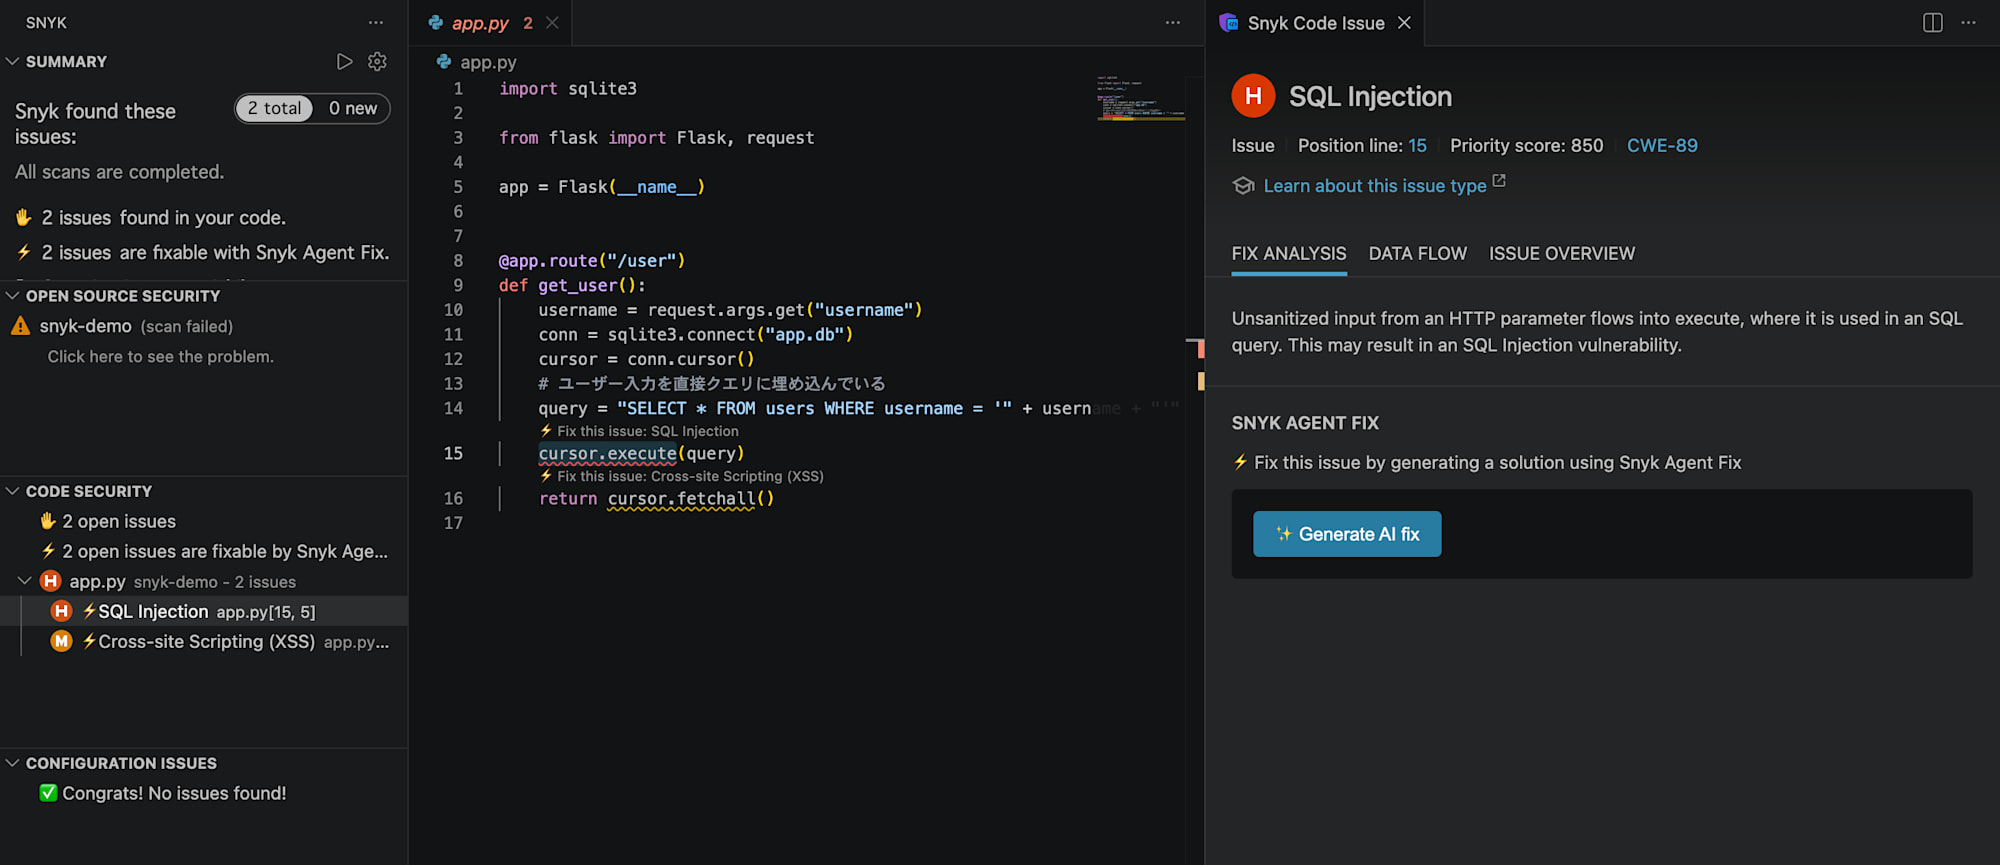Click 2 open issues row
Image resolution: width=2000 pixels, height=865 pixels.
(204, 521)
